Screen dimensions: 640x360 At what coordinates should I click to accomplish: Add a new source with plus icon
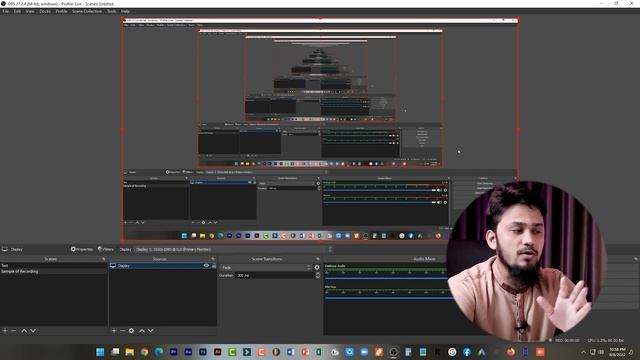point(114,331)
